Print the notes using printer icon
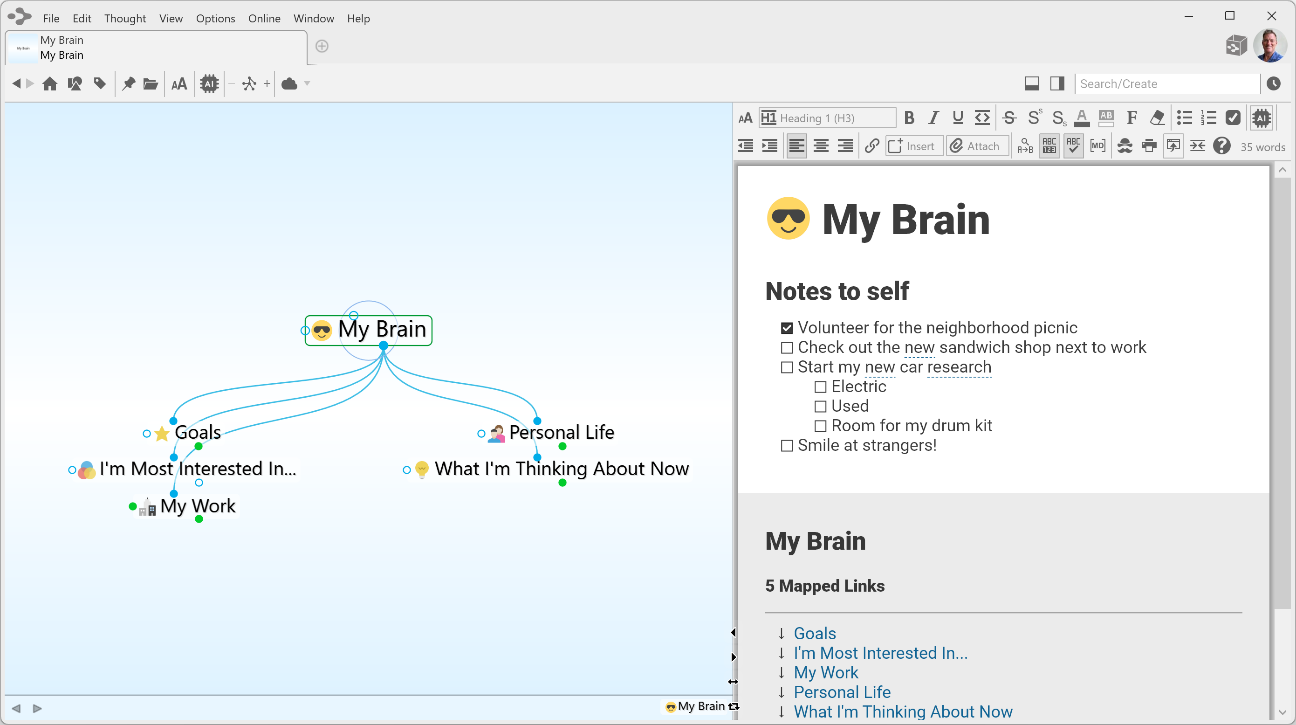The image size is (1296, 725). tap(1149, 146)
